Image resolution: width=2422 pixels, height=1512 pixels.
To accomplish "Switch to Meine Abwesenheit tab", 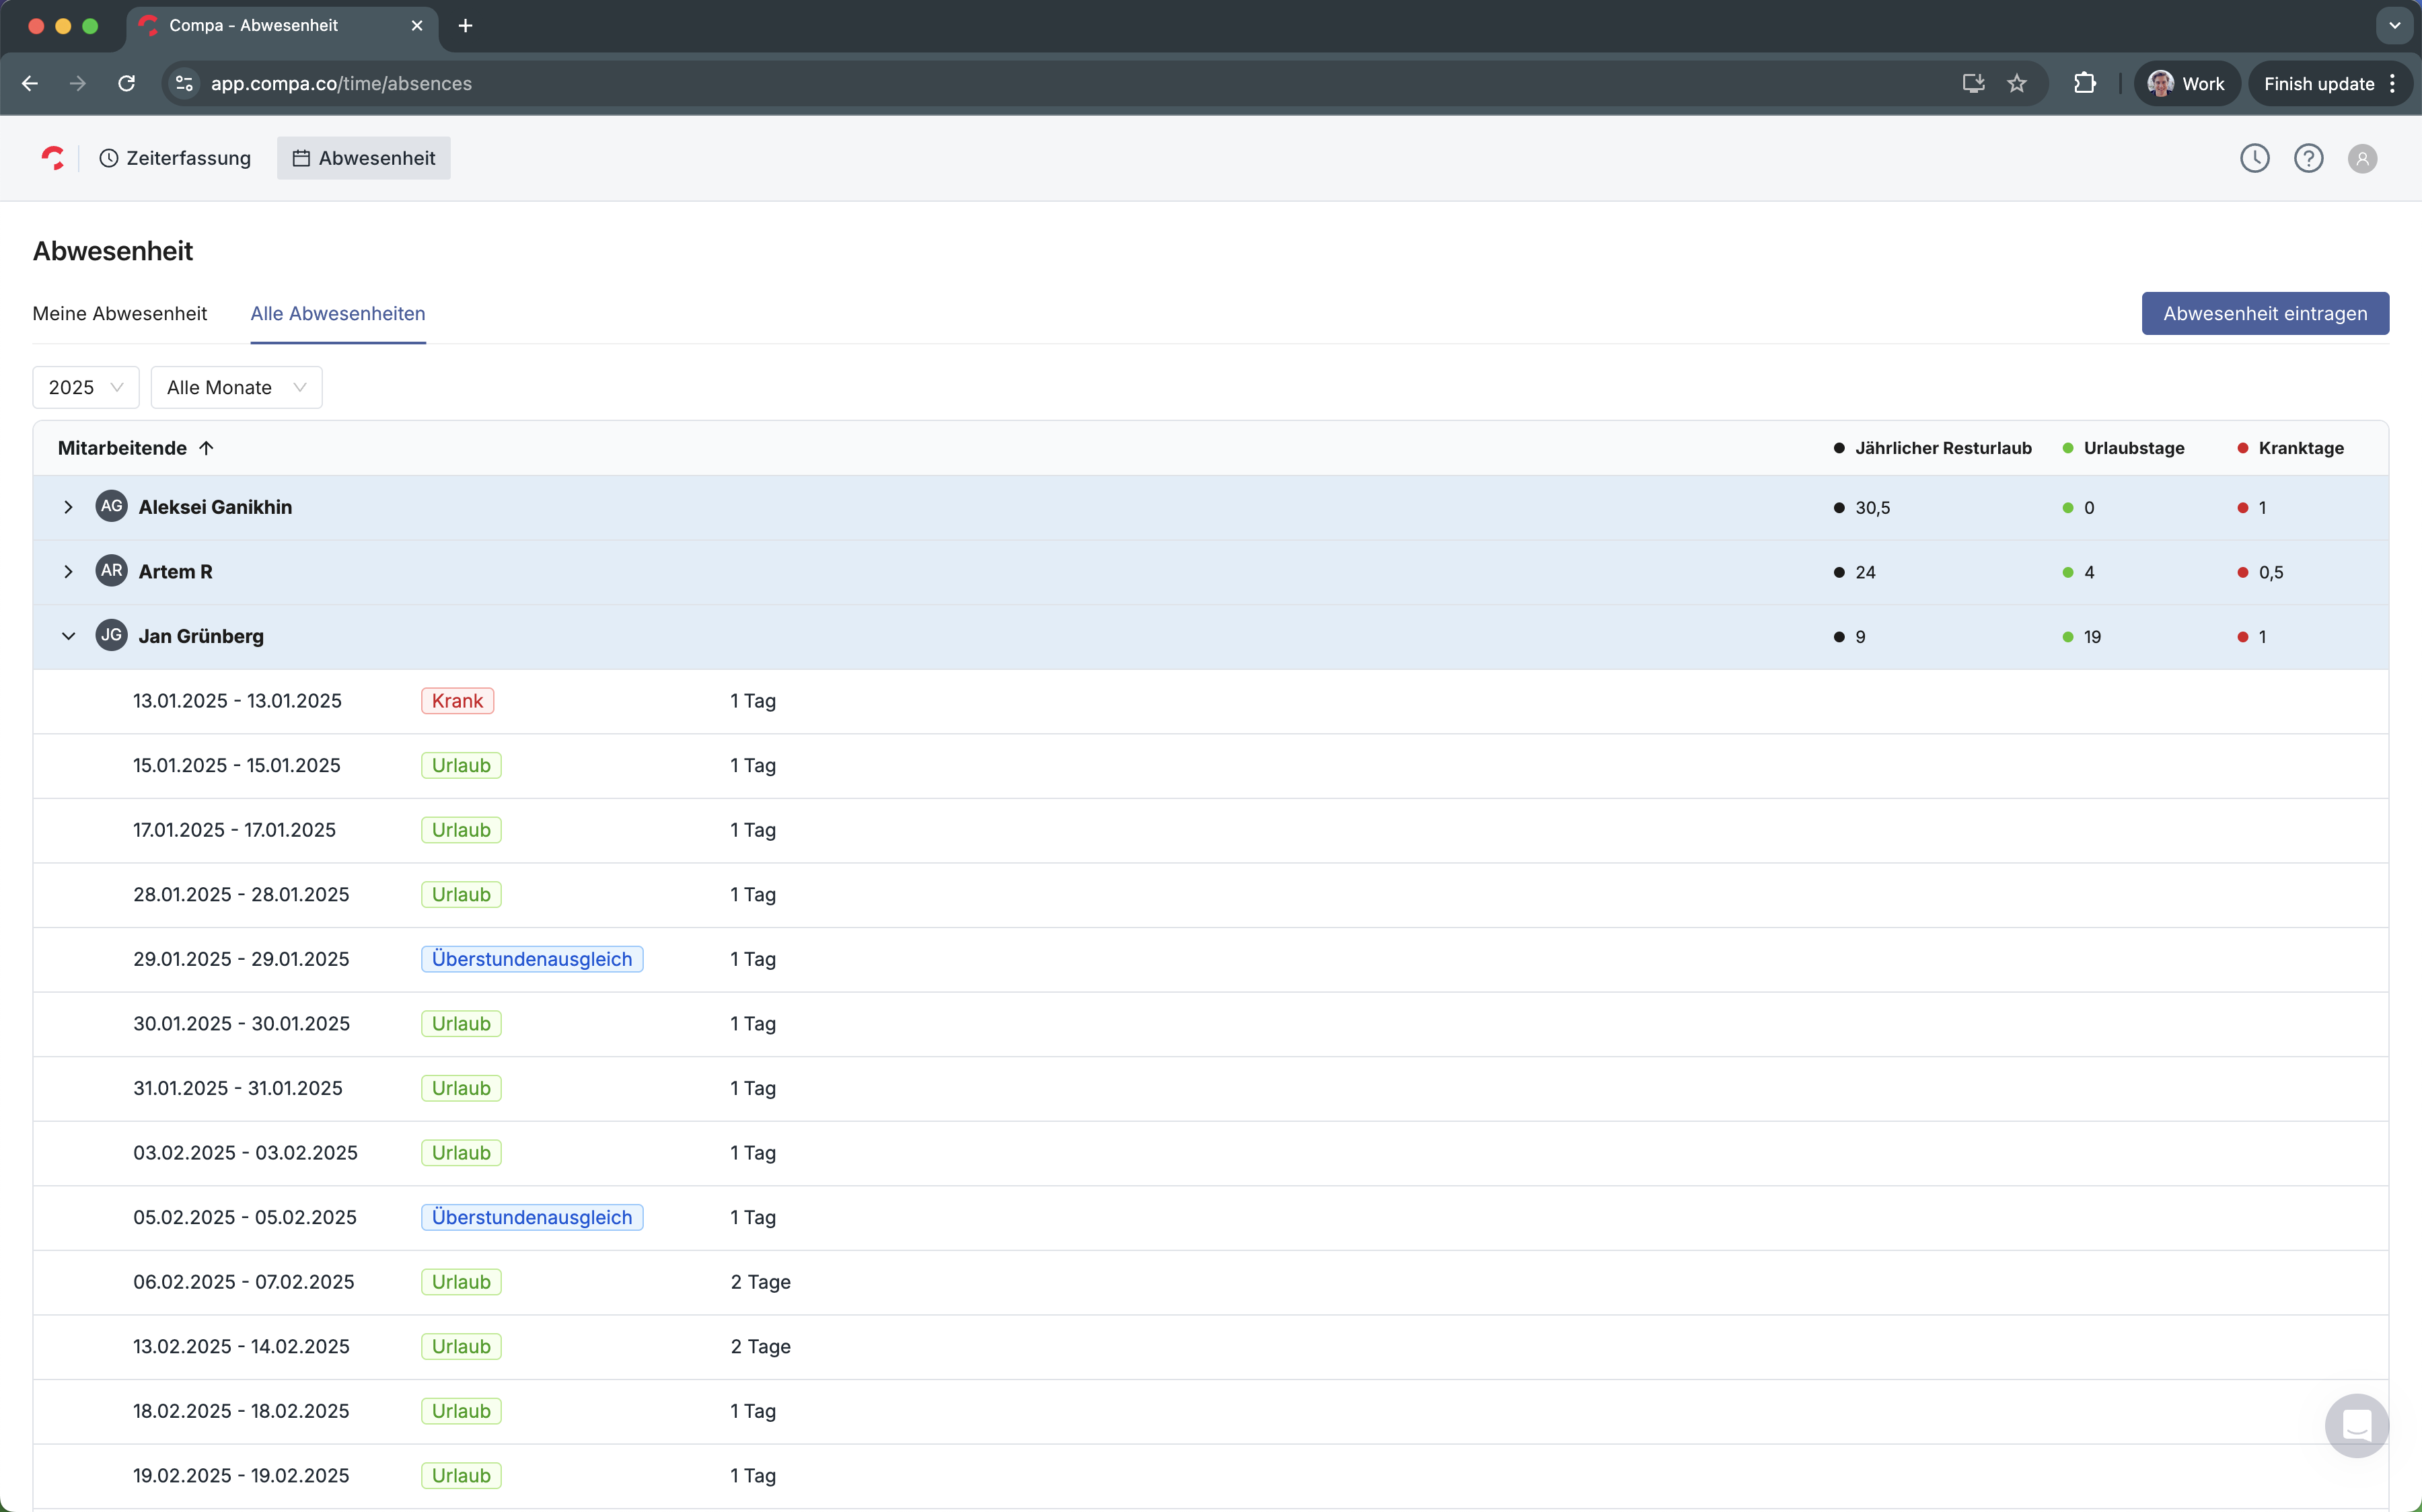I will pos(120,314).
